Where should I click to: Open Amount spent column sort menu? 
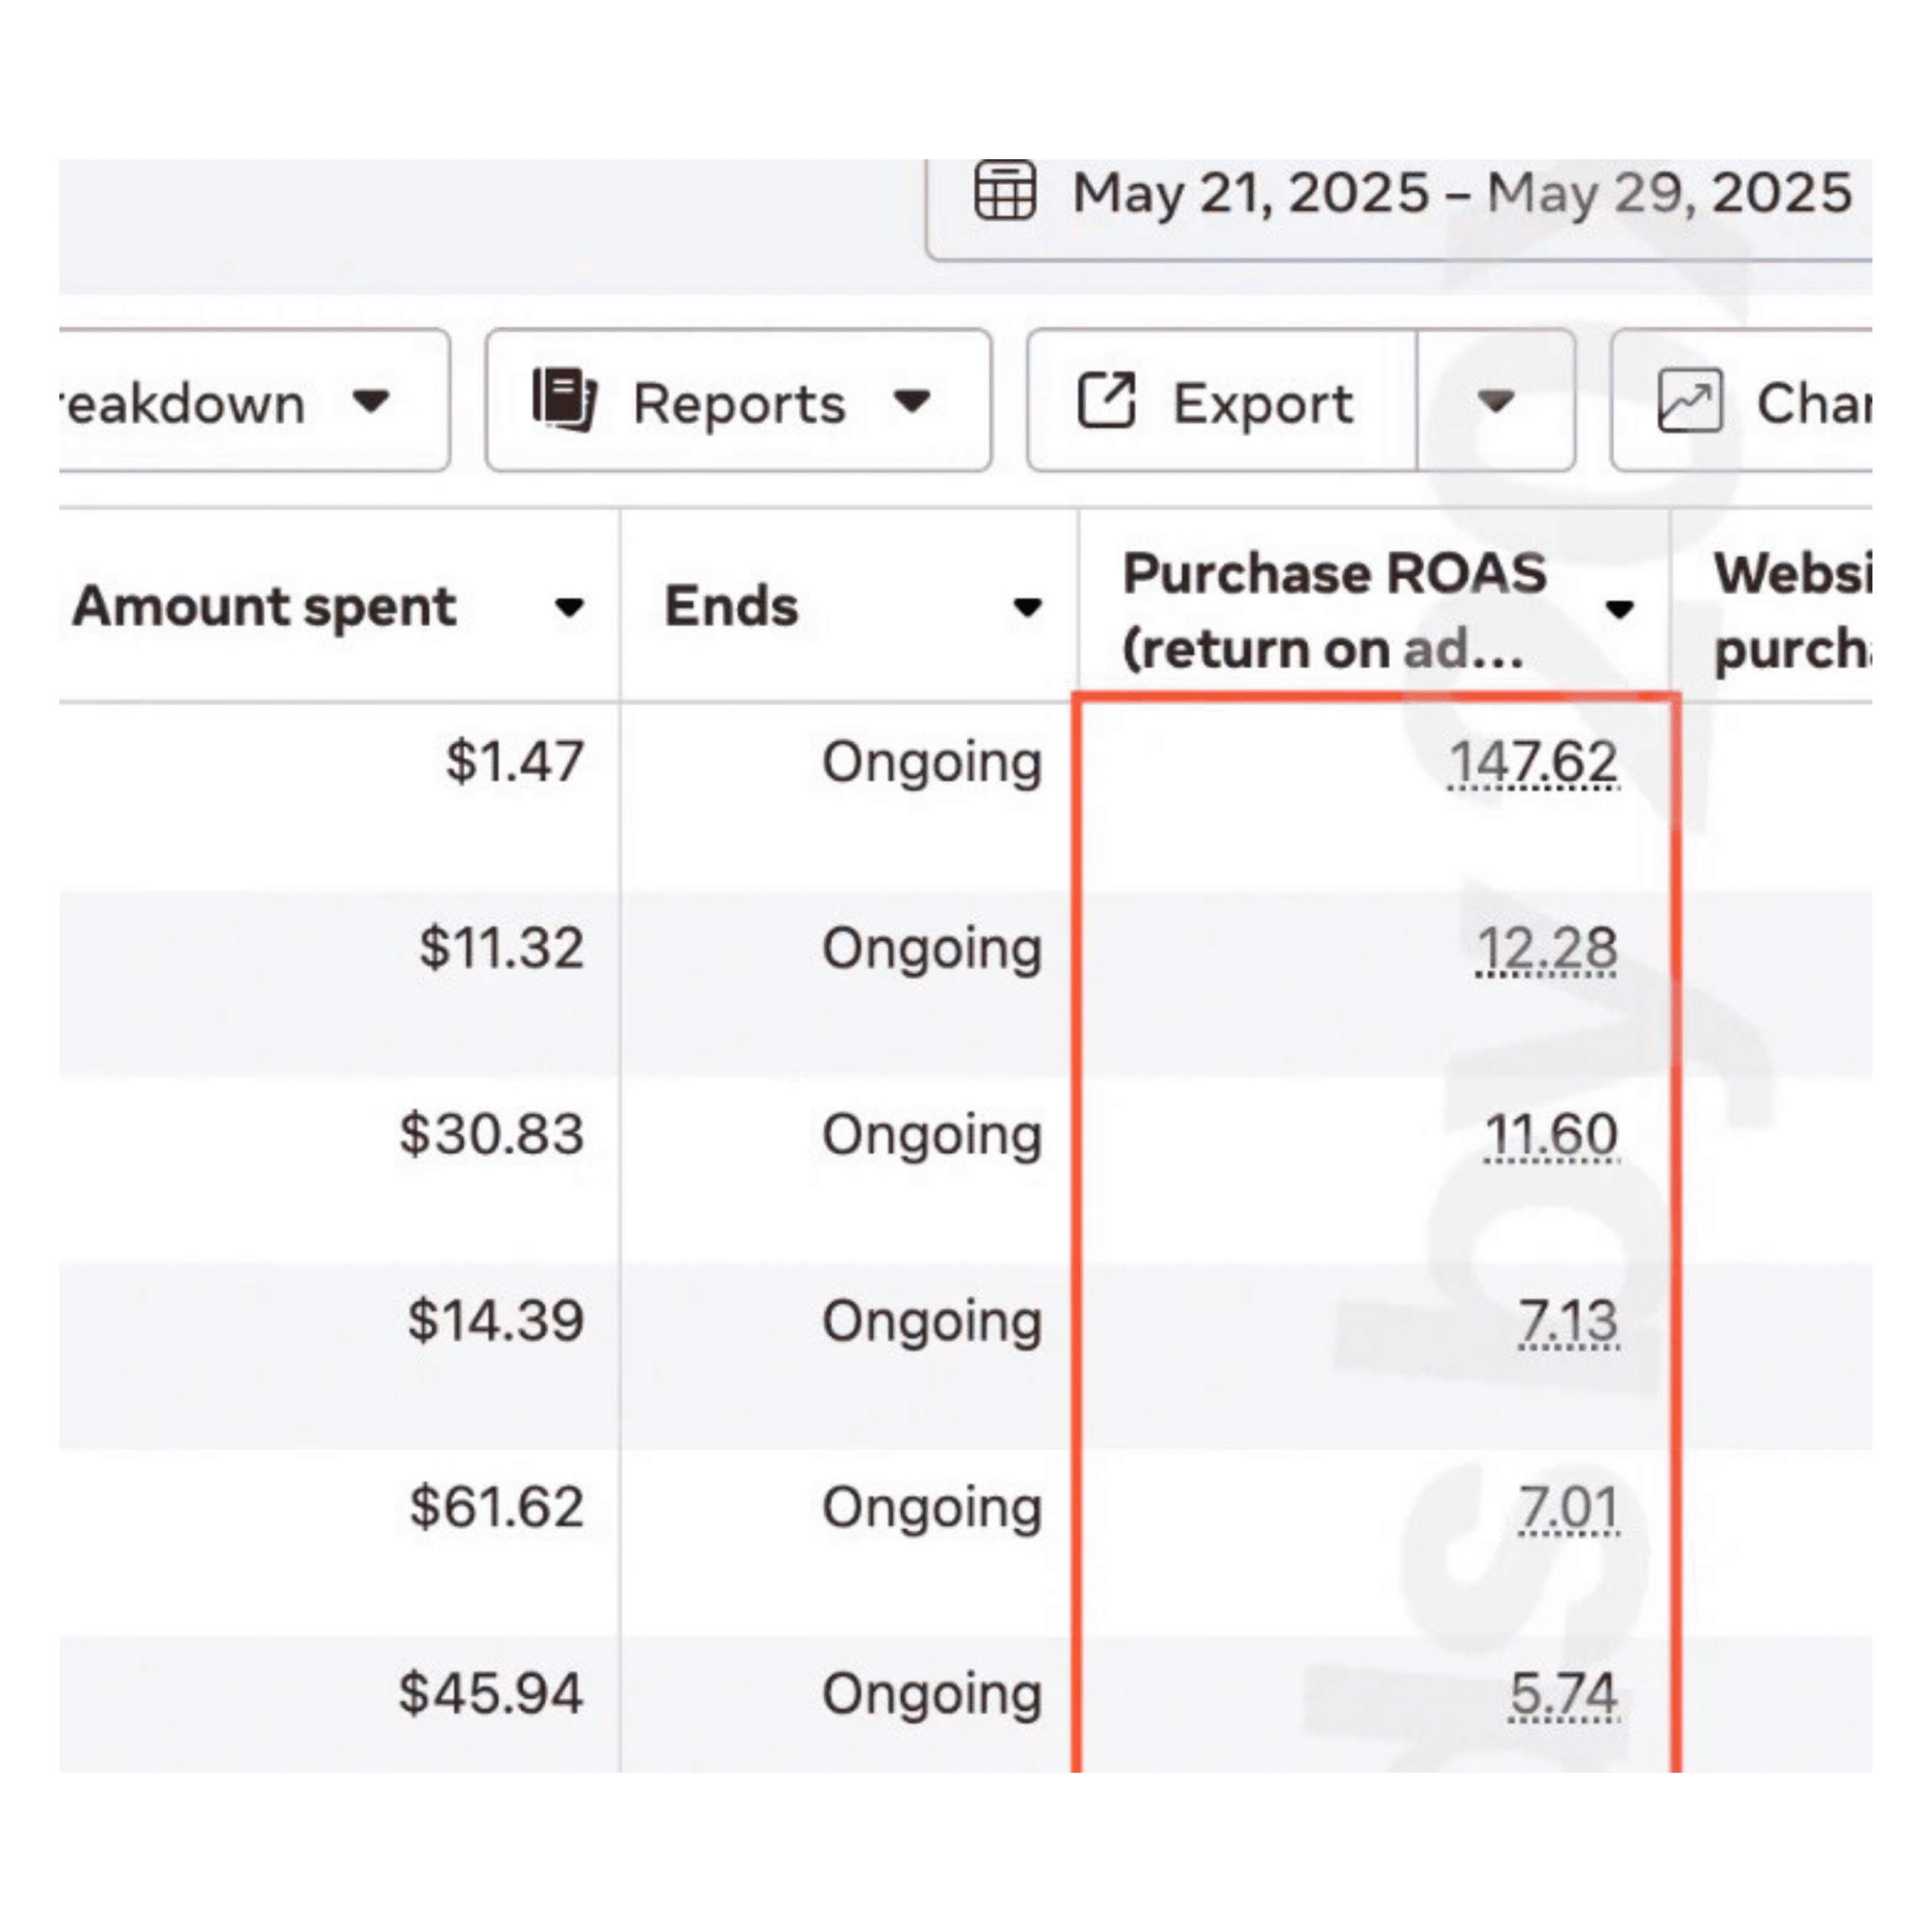coord(569,607)
